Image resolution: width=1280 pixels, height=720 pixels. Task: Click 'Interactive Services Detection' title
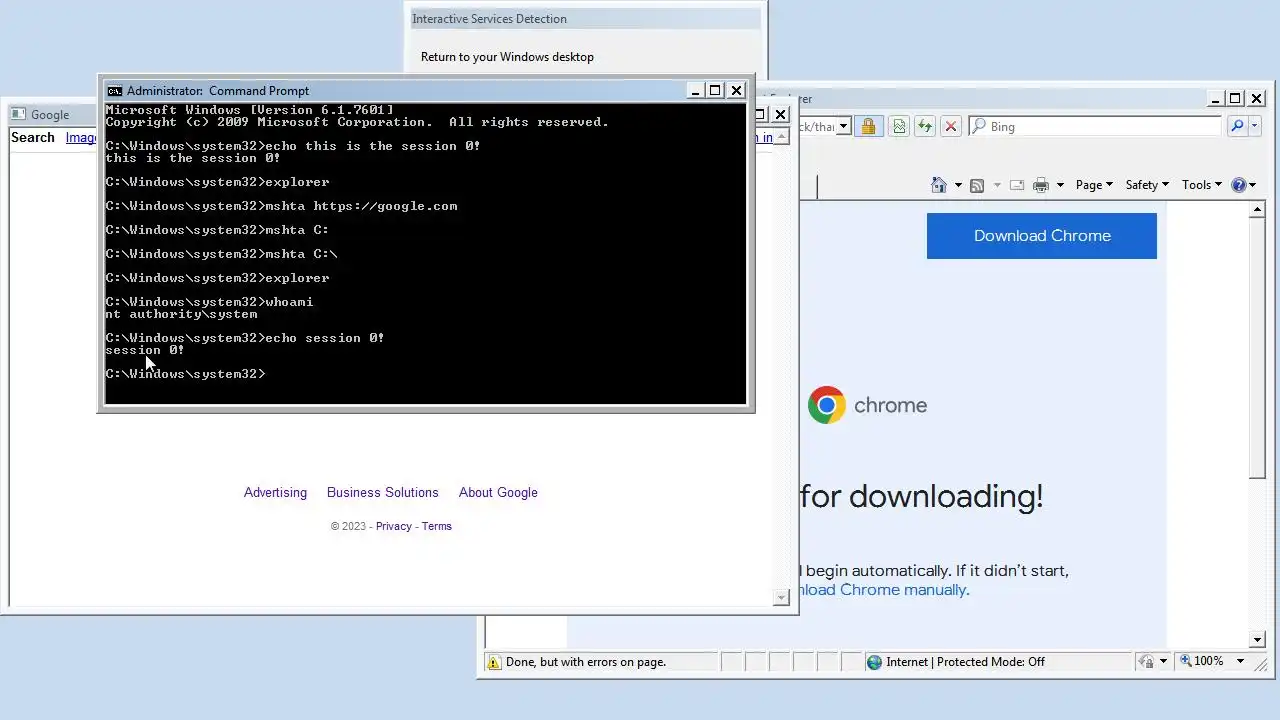click(489, 19)
